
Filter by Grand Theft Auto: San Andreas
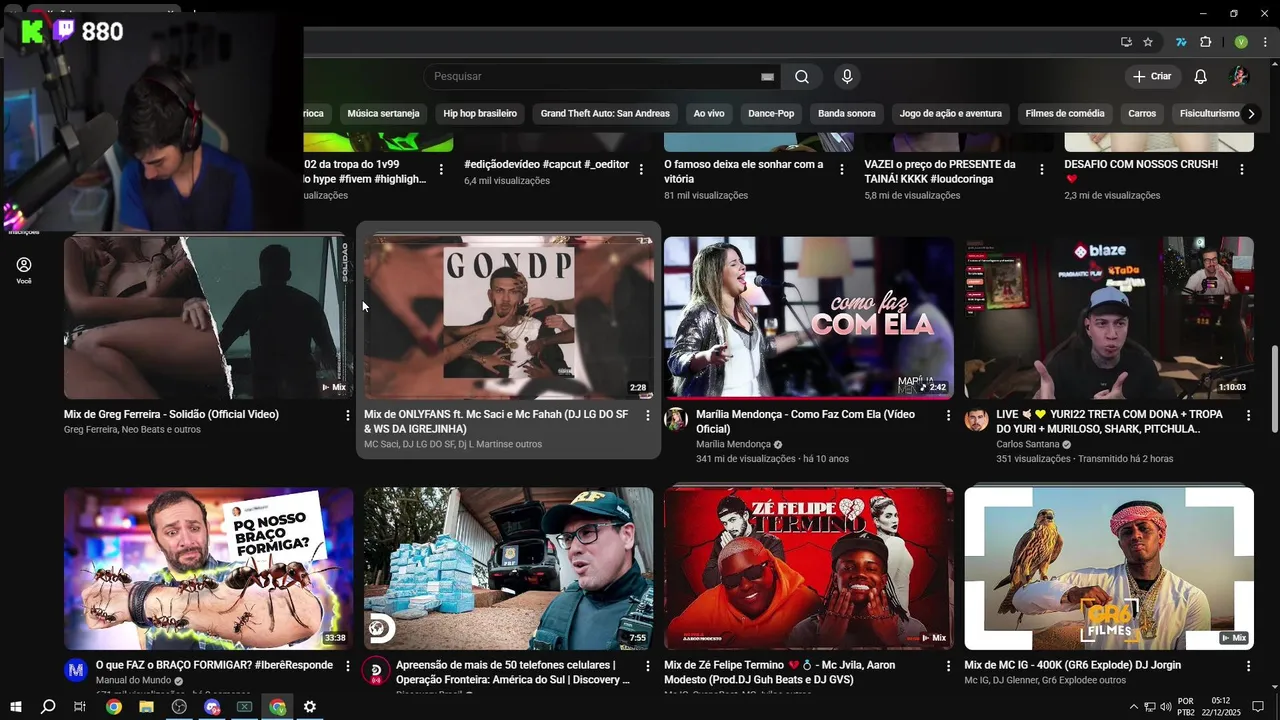click(x=605, y=114)
